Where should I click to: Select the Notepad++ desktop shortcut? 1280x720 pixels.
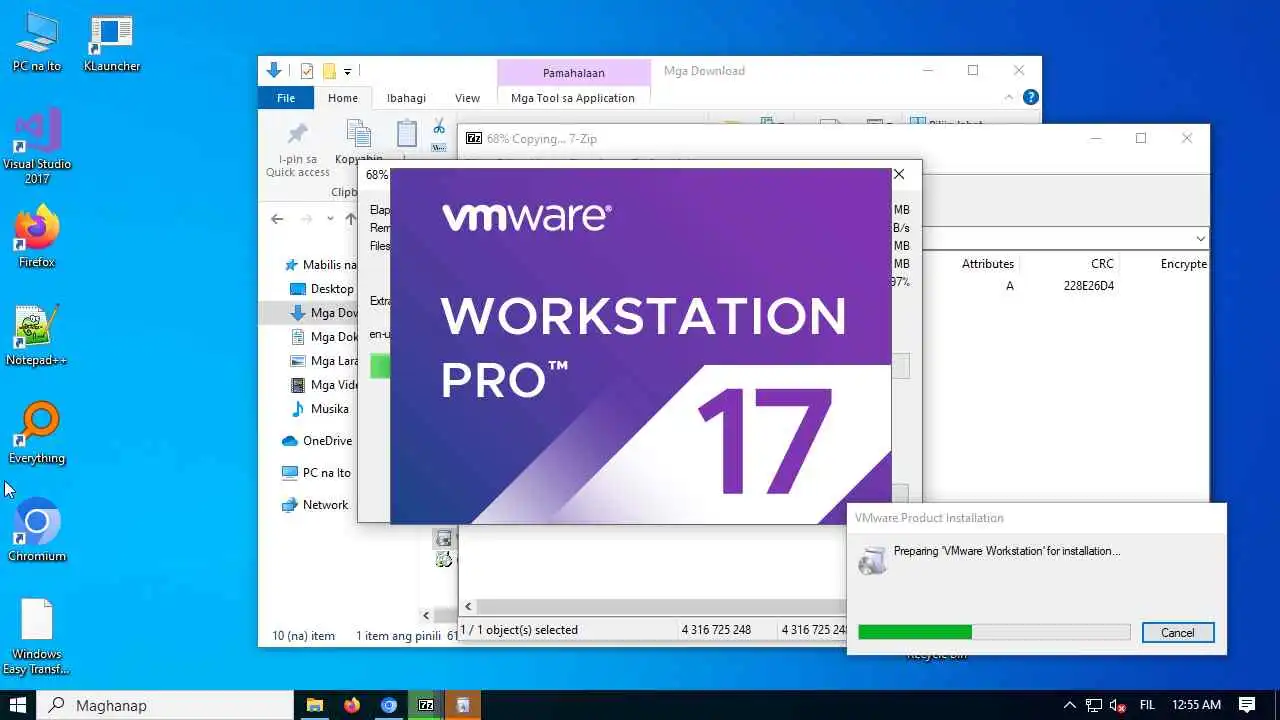click(37, 334)
